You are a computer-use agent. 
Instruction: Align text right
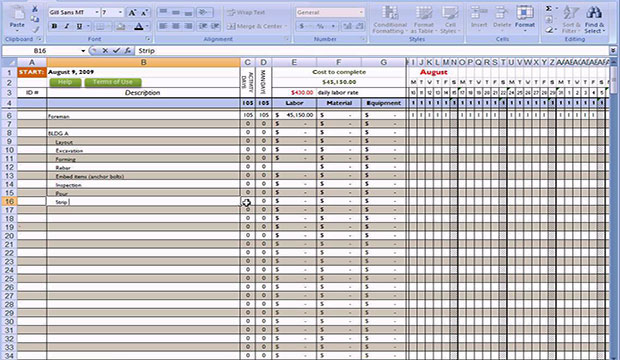coord(189,27)
